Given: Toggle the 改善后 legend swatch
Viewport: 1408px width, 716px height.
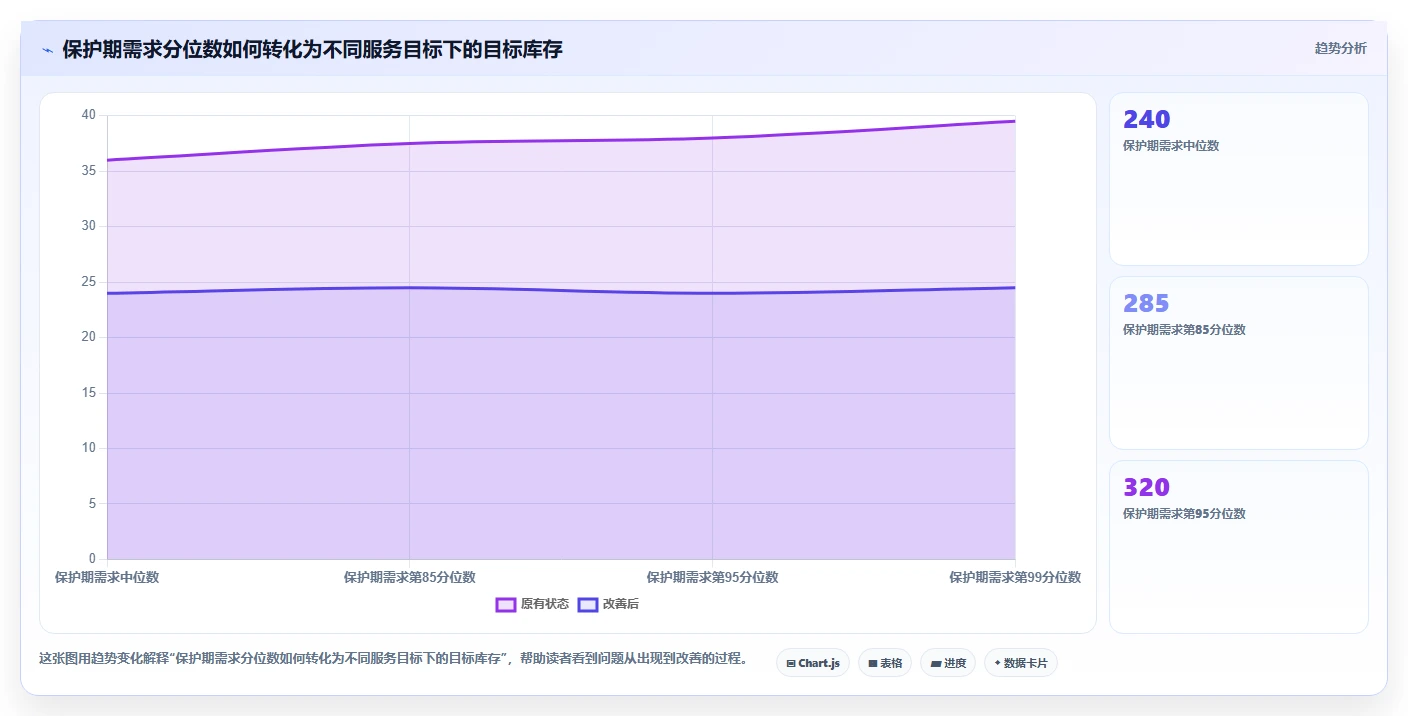Looking at the screenshot, I should pos(588,605).
